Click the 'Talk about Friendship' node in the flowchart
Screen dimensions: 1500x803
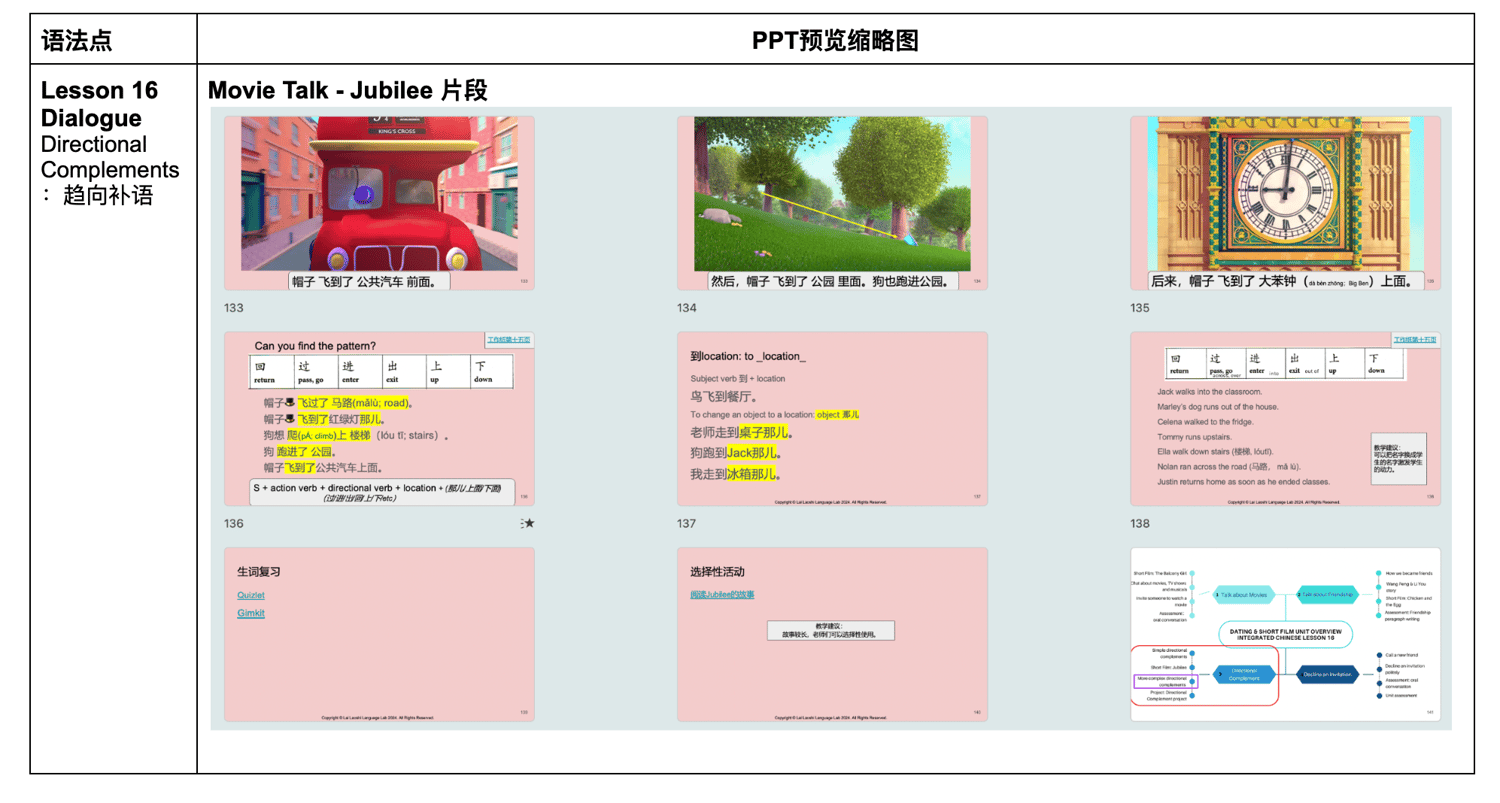pos(1327,594)
